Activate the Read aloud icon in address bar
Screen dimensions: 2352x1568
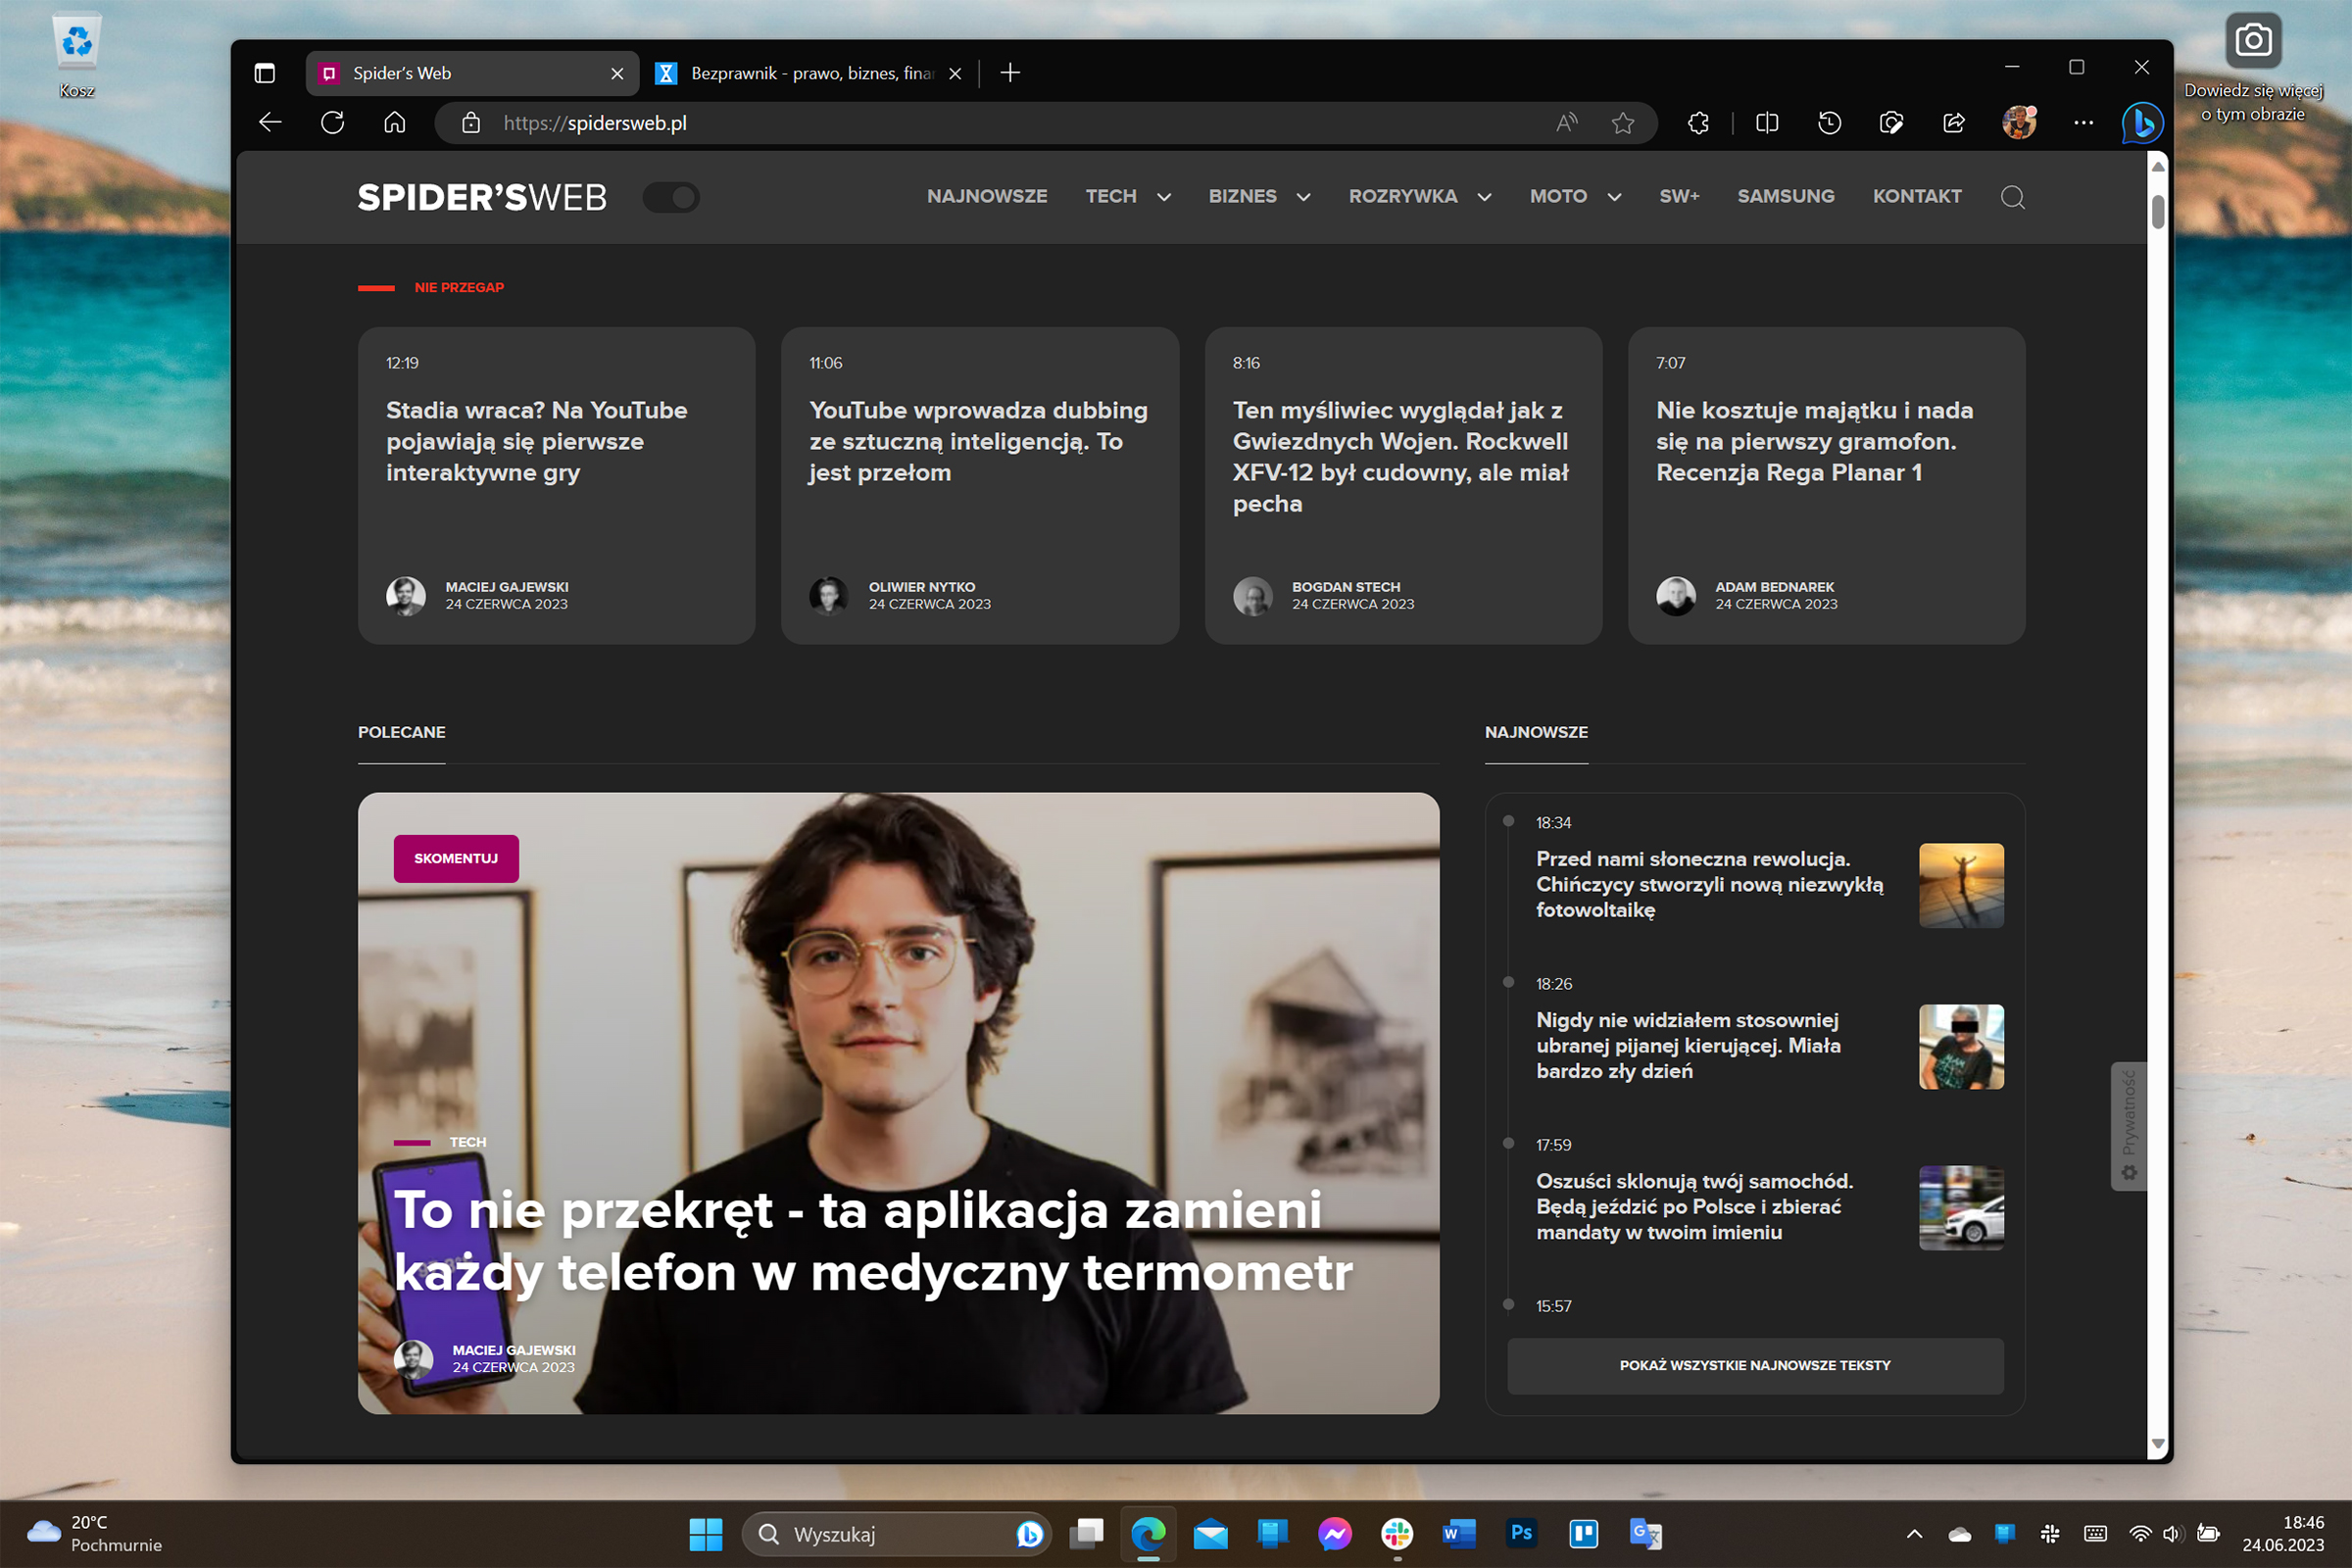[x=1567, y=123]
